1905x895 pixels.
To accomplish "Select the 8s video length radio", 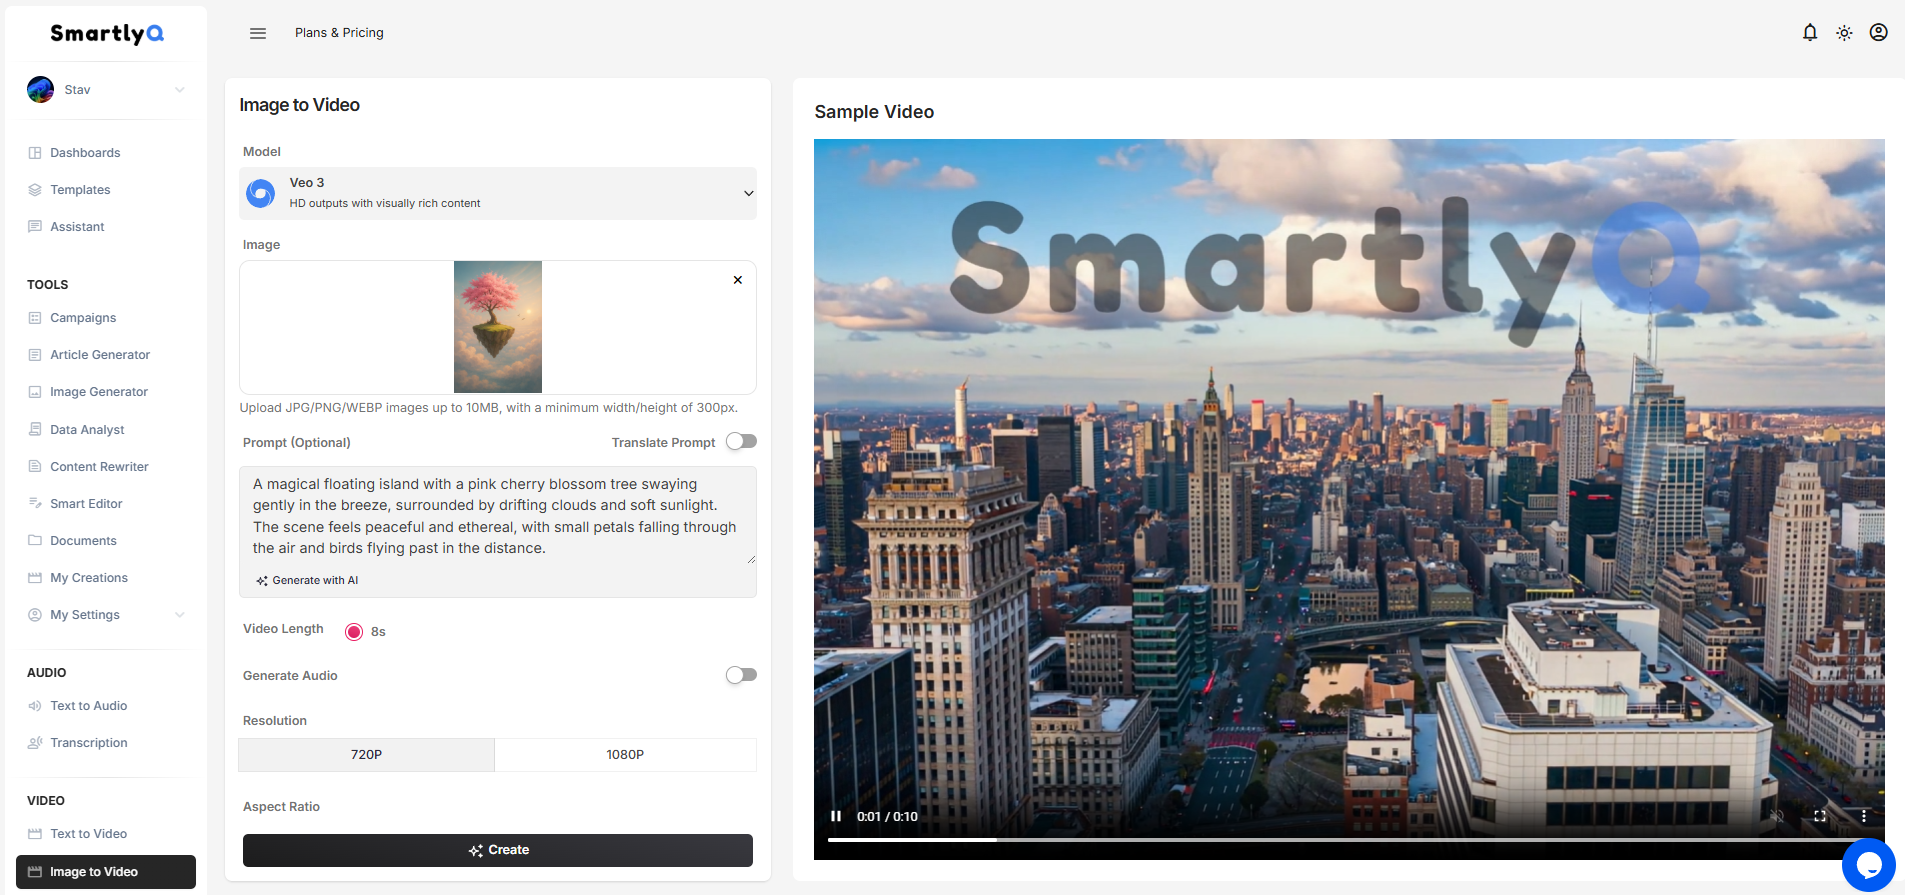I will click(x=354, y=632).
